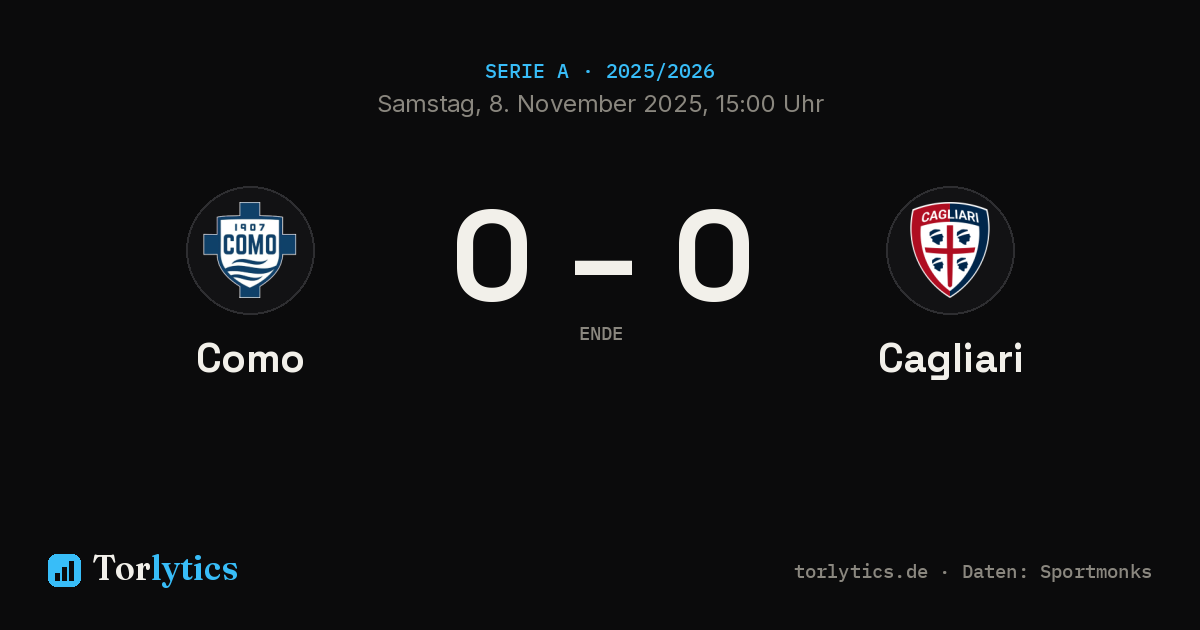Screen dimensions: 1200x630
Task: Select the 2025/2026 season label
Action: (x=660, y=72)
